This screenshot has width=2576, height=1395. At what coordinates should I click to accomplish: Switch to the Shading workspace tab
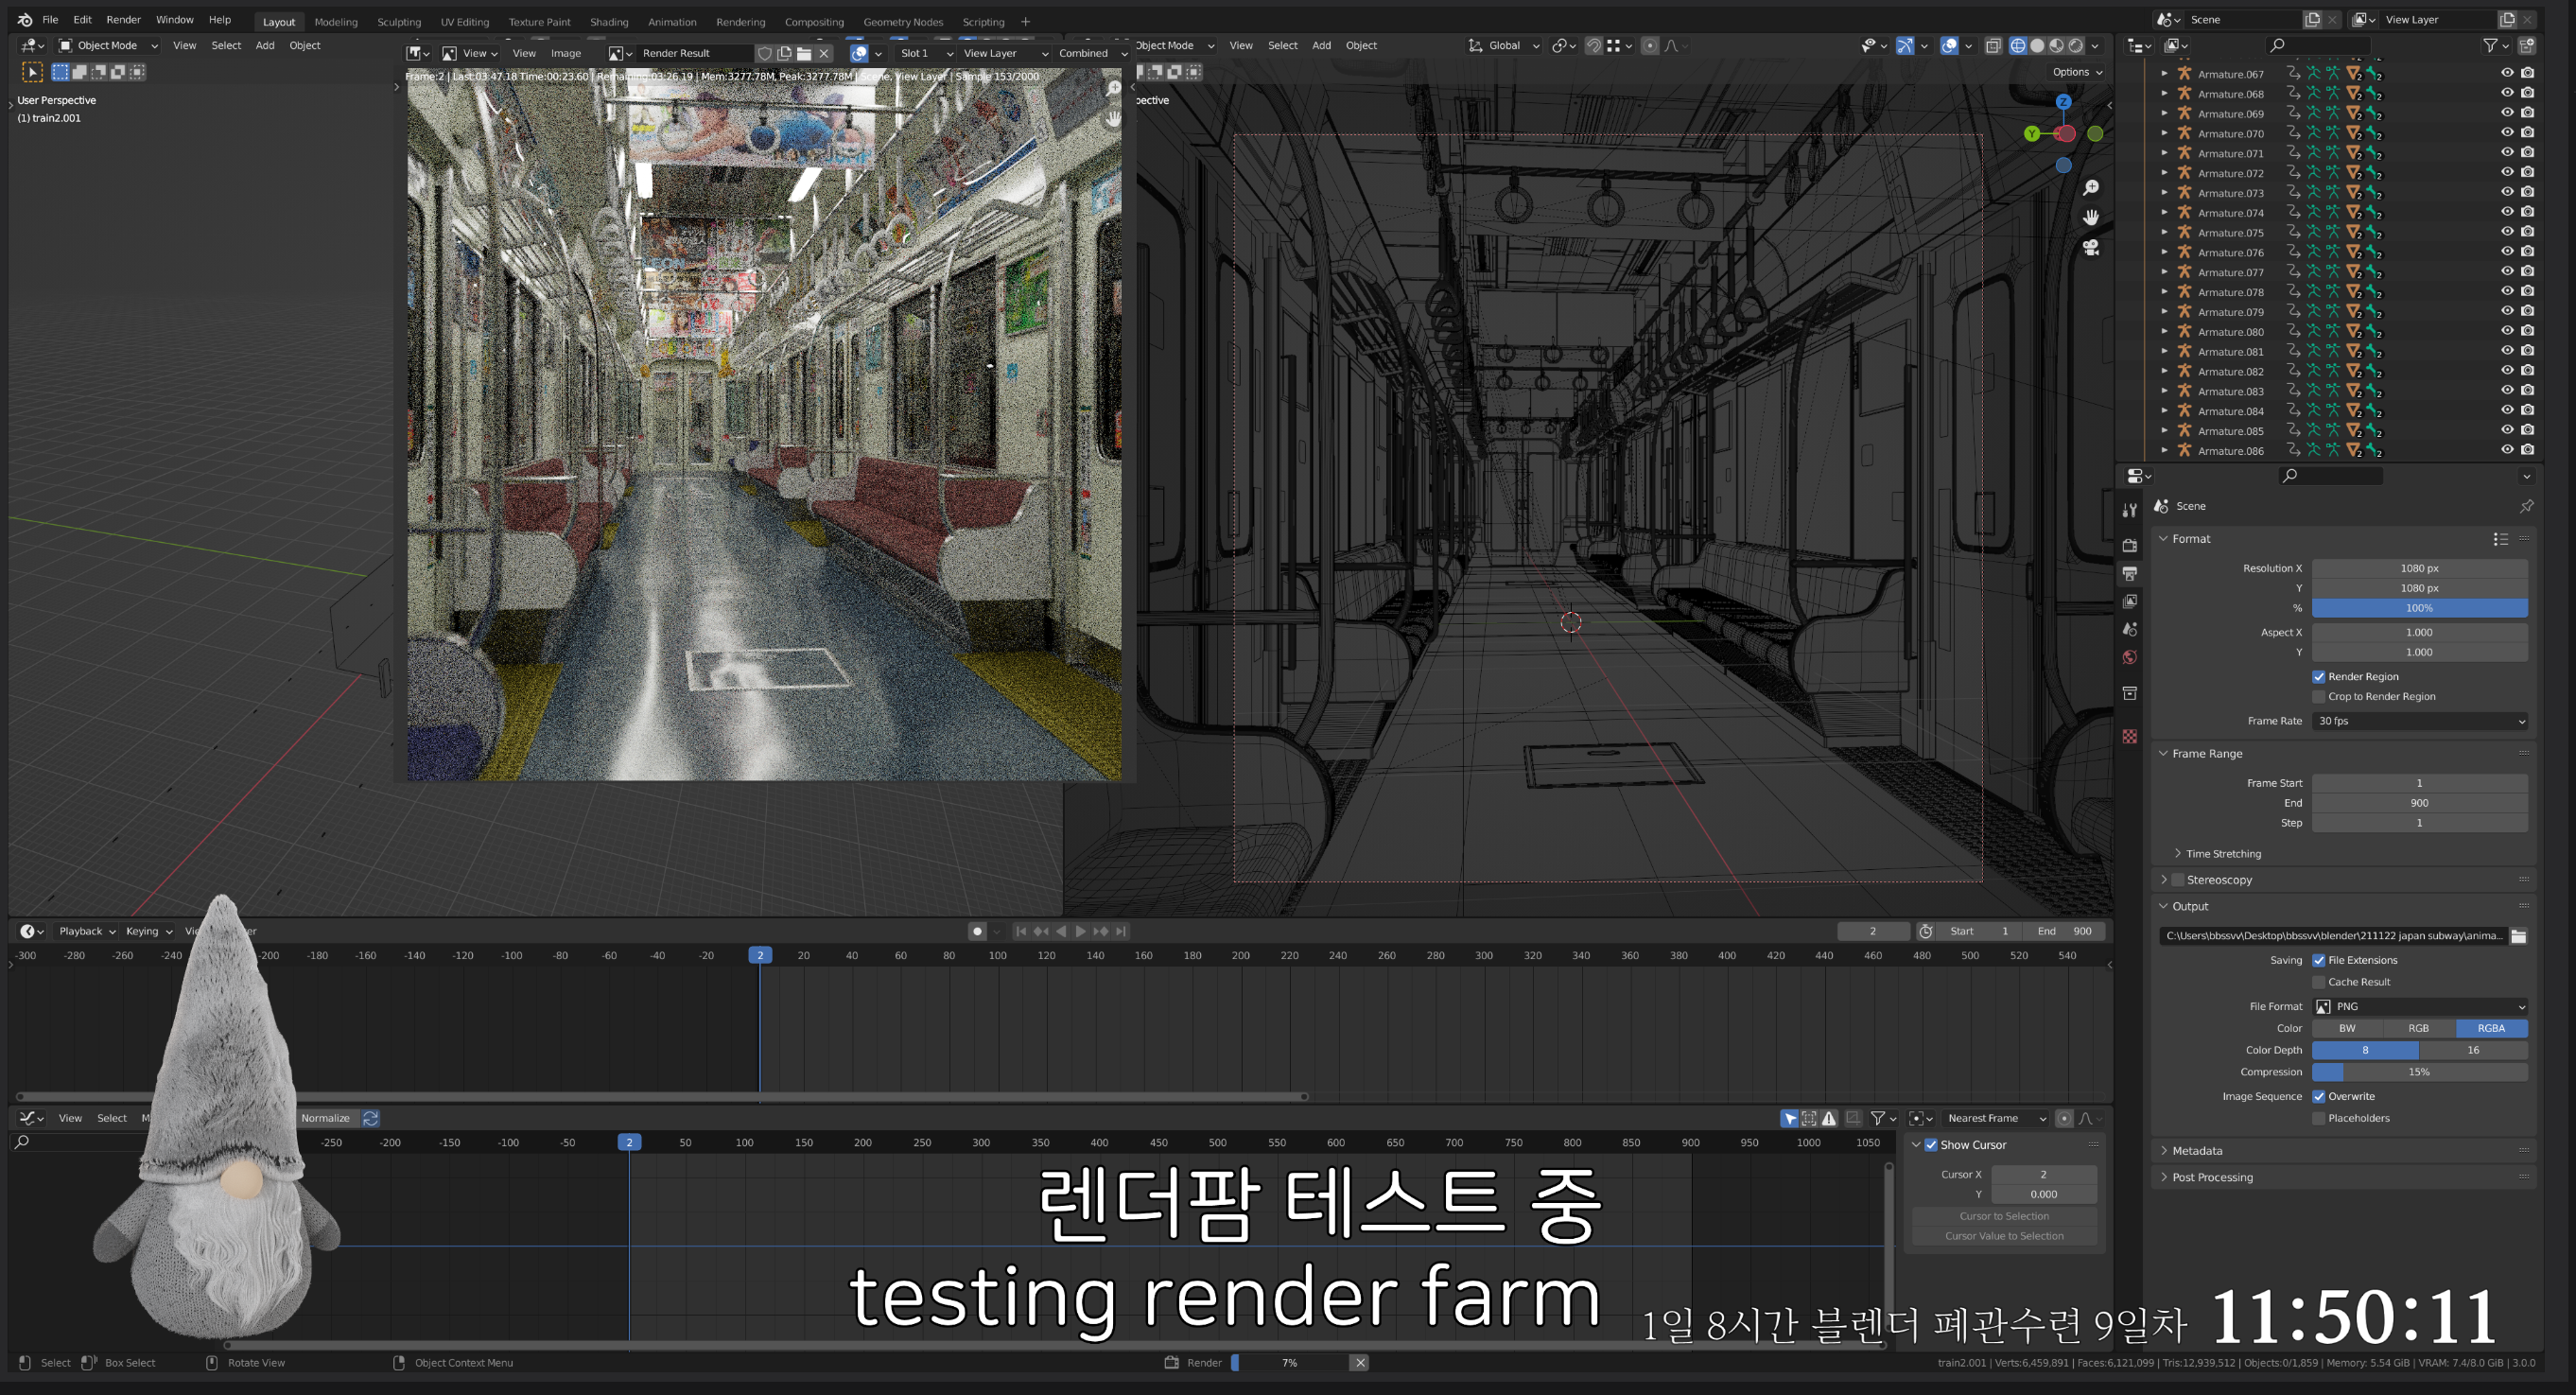608,21
